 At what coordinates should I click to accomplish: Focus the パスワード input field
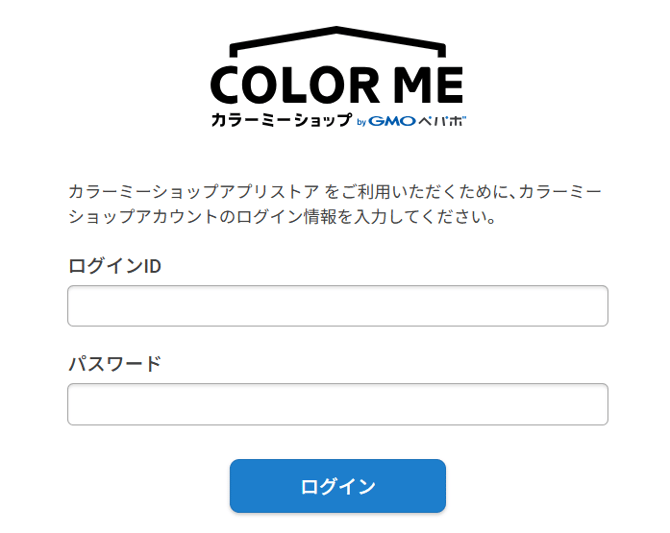(337, 404)
